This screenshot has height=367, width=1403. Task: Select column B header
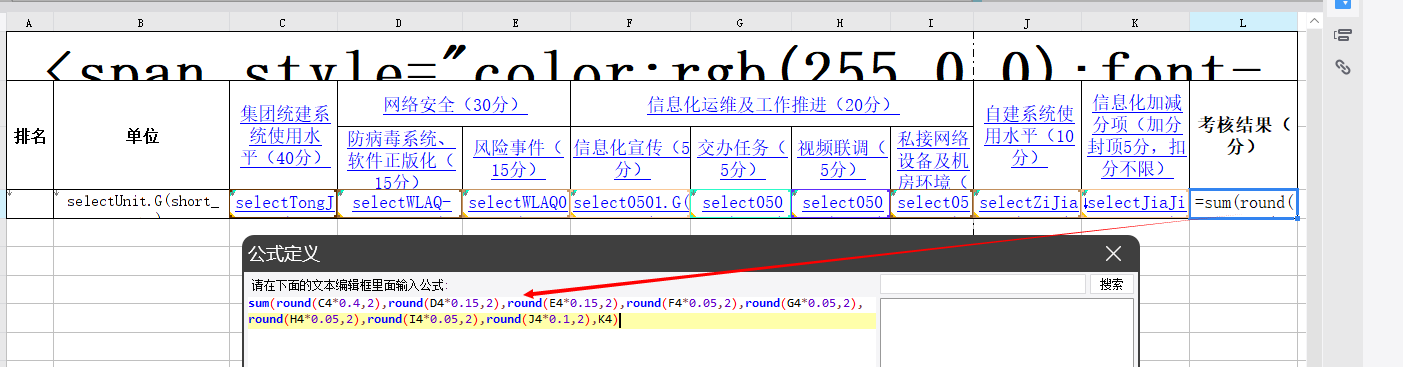(x=141, y=22)
